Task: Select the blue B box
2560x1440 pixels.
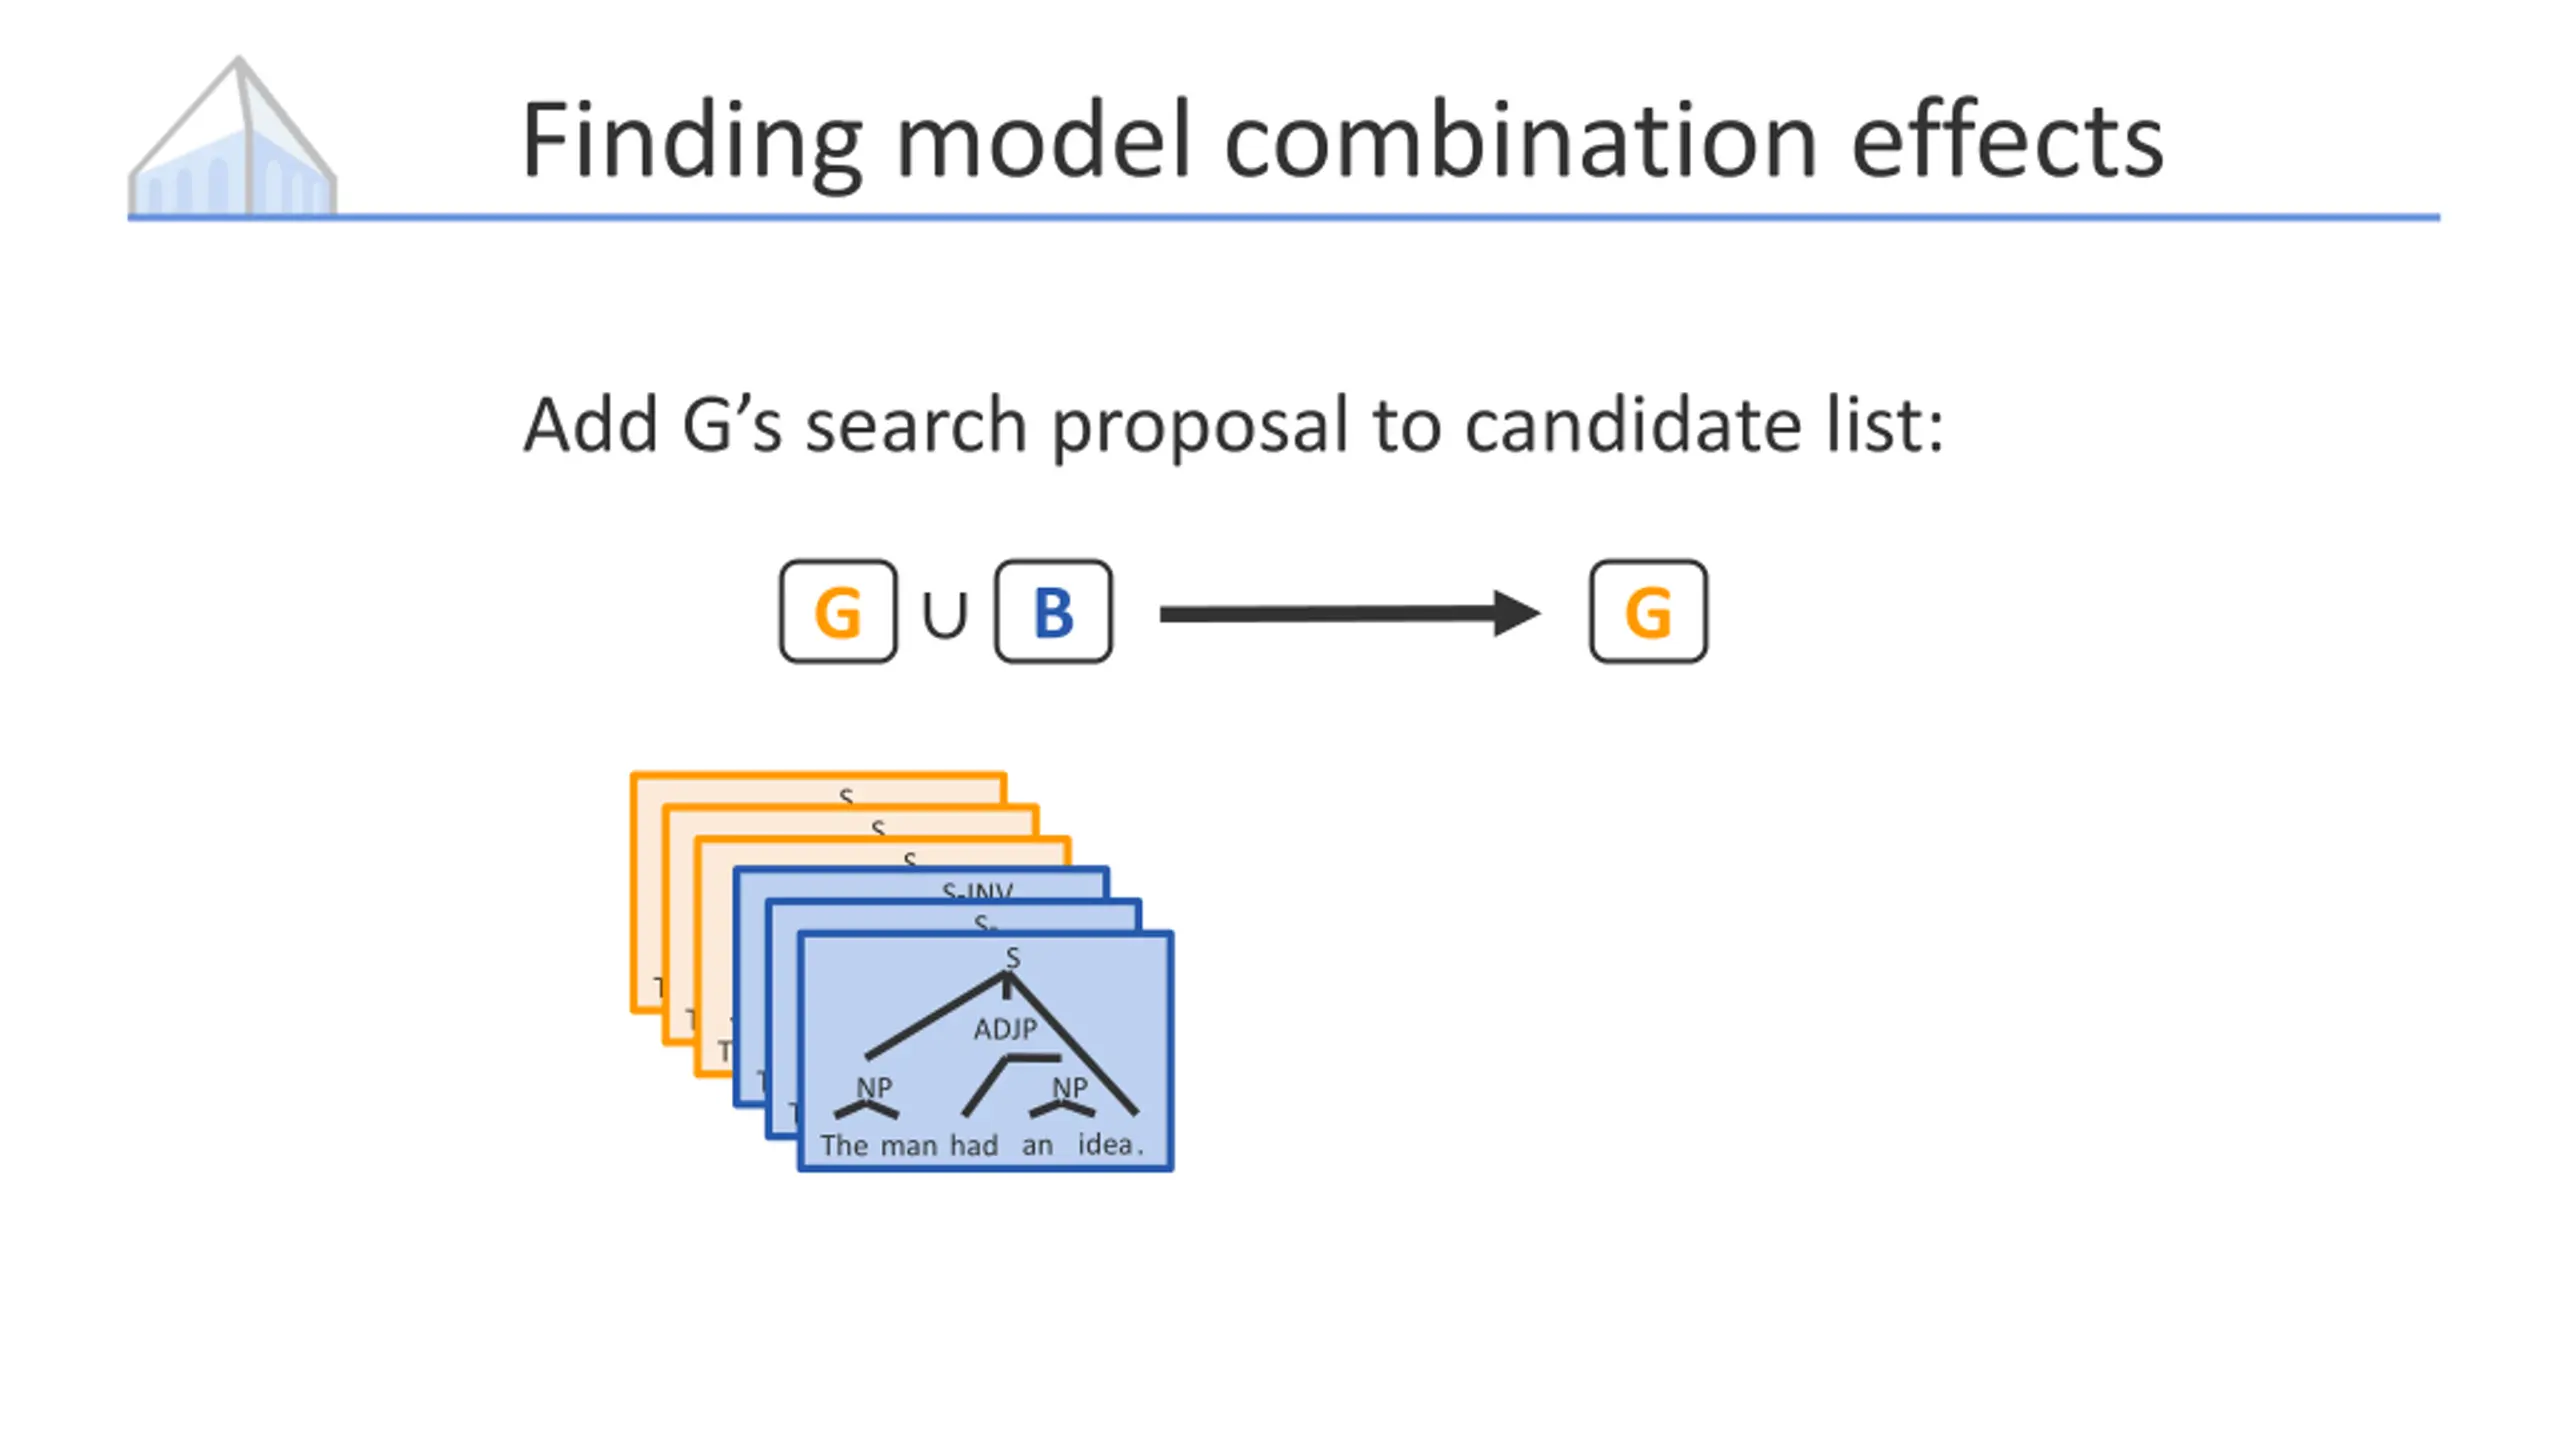Action: pos(1053,611)
